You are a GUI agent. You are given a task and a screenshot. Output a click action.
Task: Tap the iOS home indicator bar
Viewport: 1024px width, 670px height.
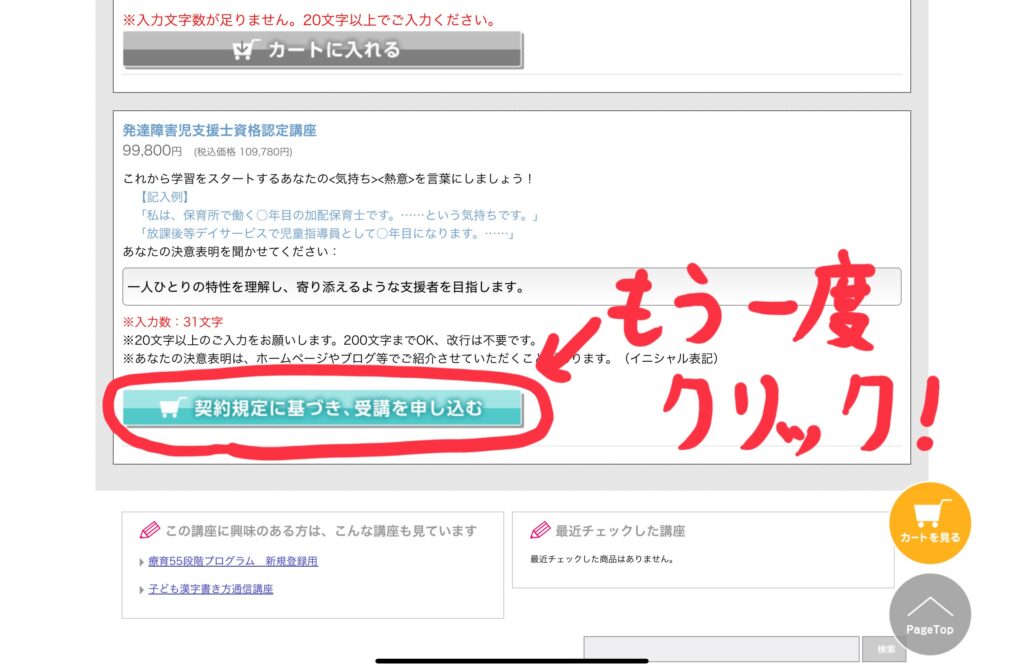point(511,660)
